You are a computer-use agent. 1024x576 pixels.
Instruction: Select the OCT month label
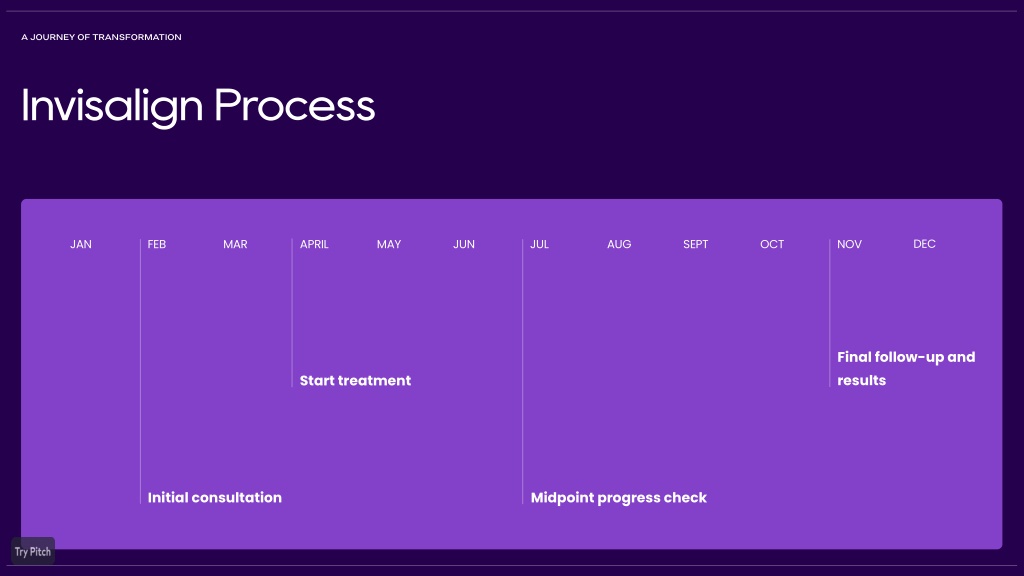(x=772, y=244)
